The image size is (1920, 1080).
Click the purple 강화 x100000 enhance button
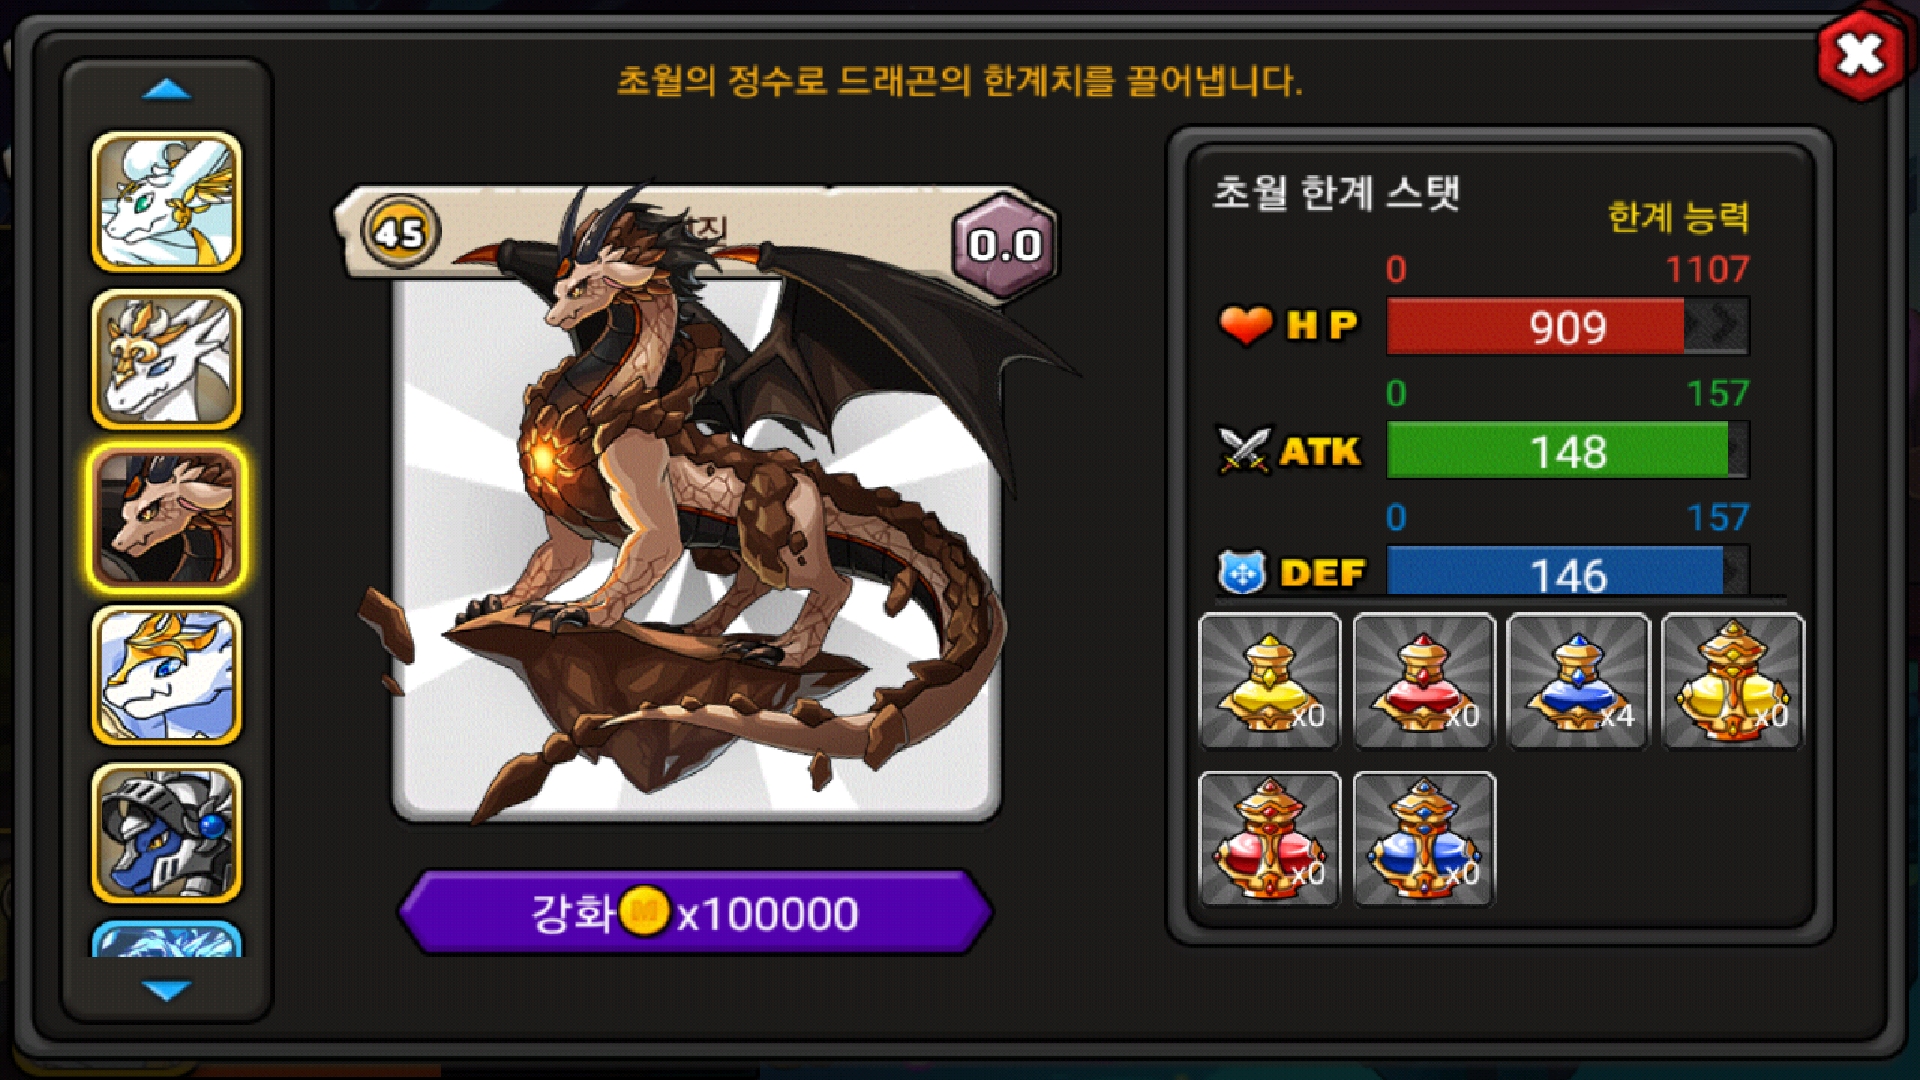[x=695, y=913]
